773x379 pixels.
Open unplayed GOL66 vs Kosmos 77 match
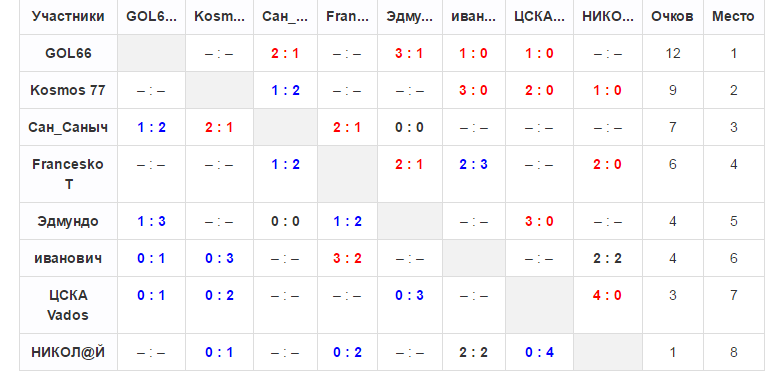219,53
